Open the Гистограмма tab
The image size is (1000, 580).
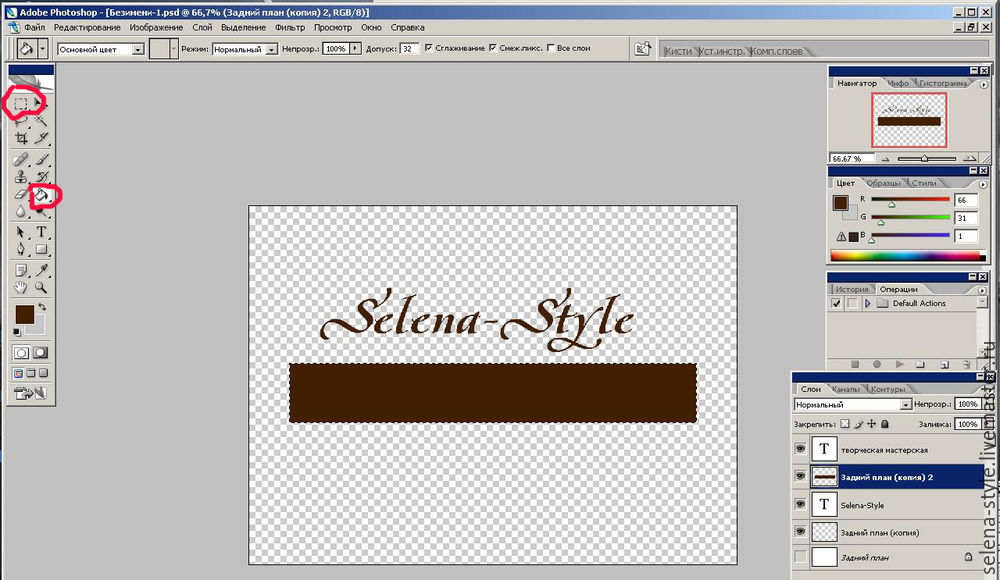[943, 83]
